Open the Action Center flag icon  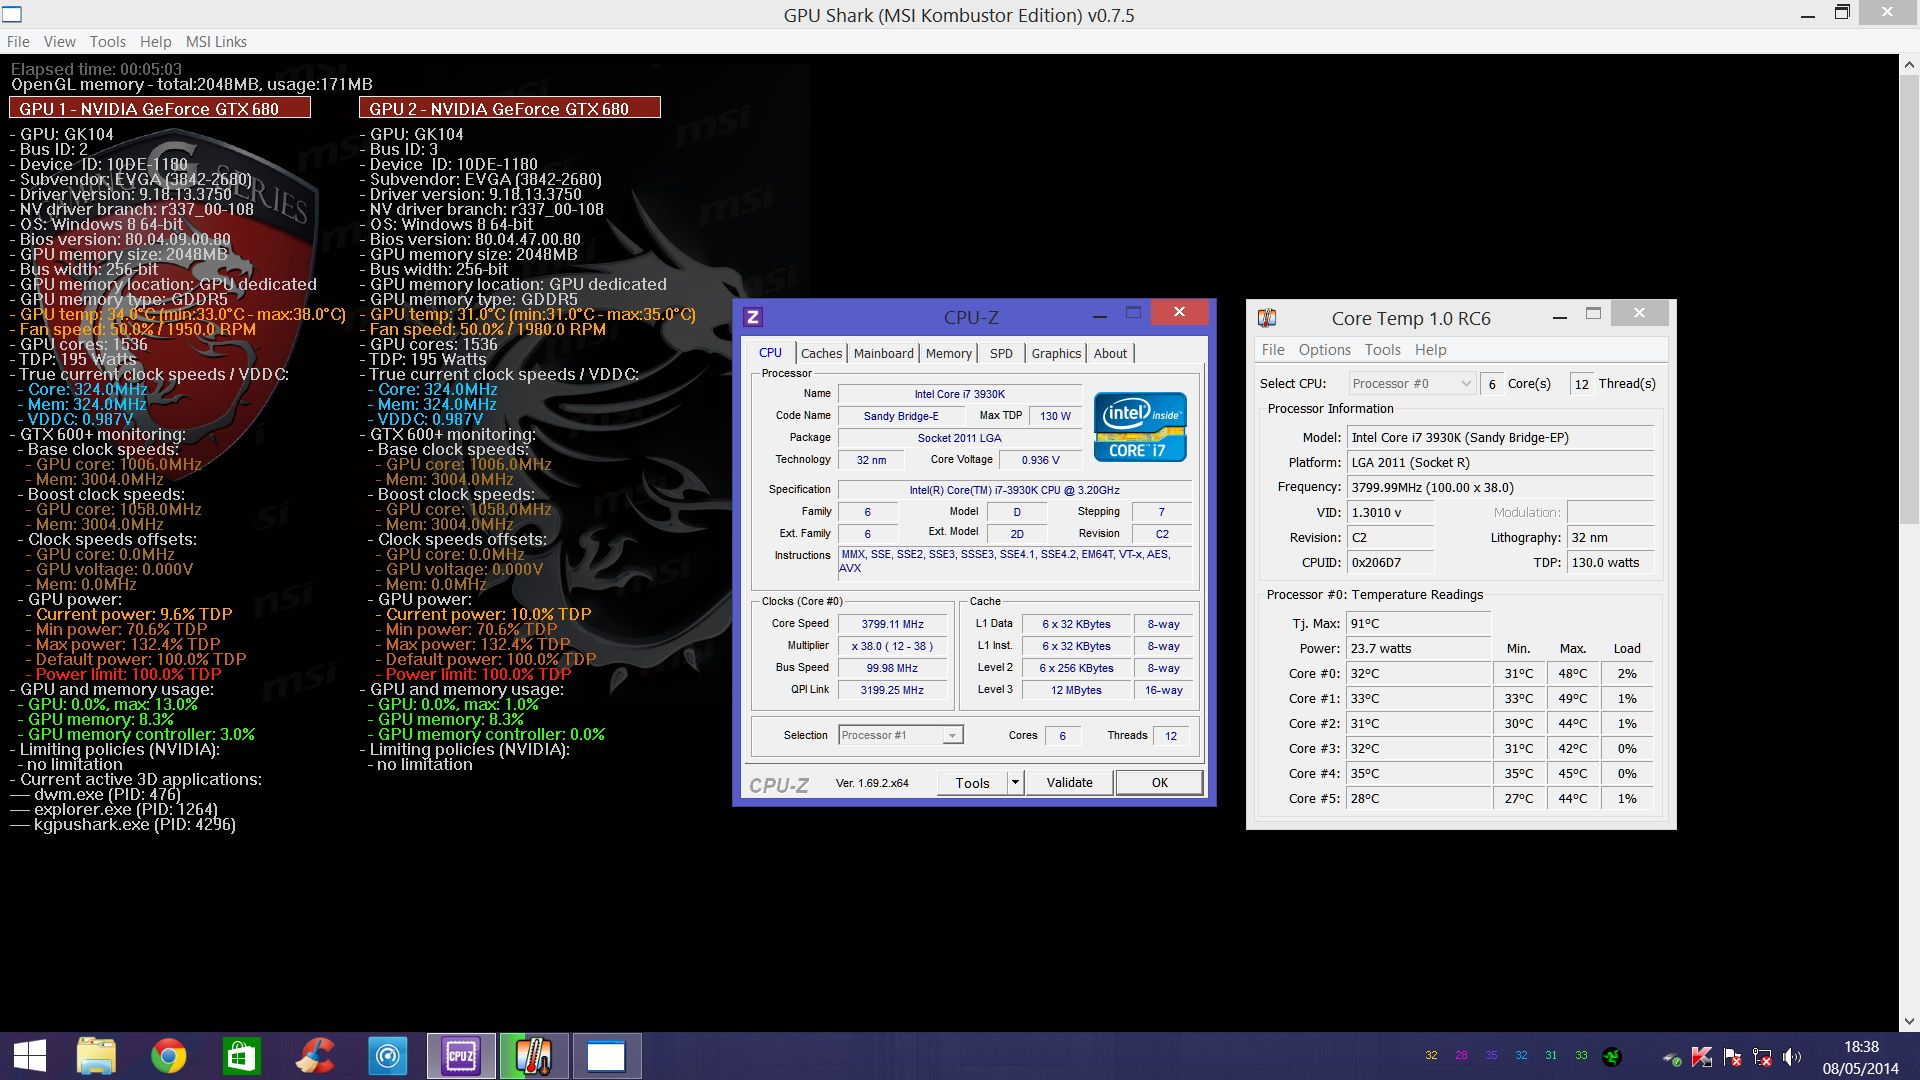pyautogui.click(x=1733, y=1057)
